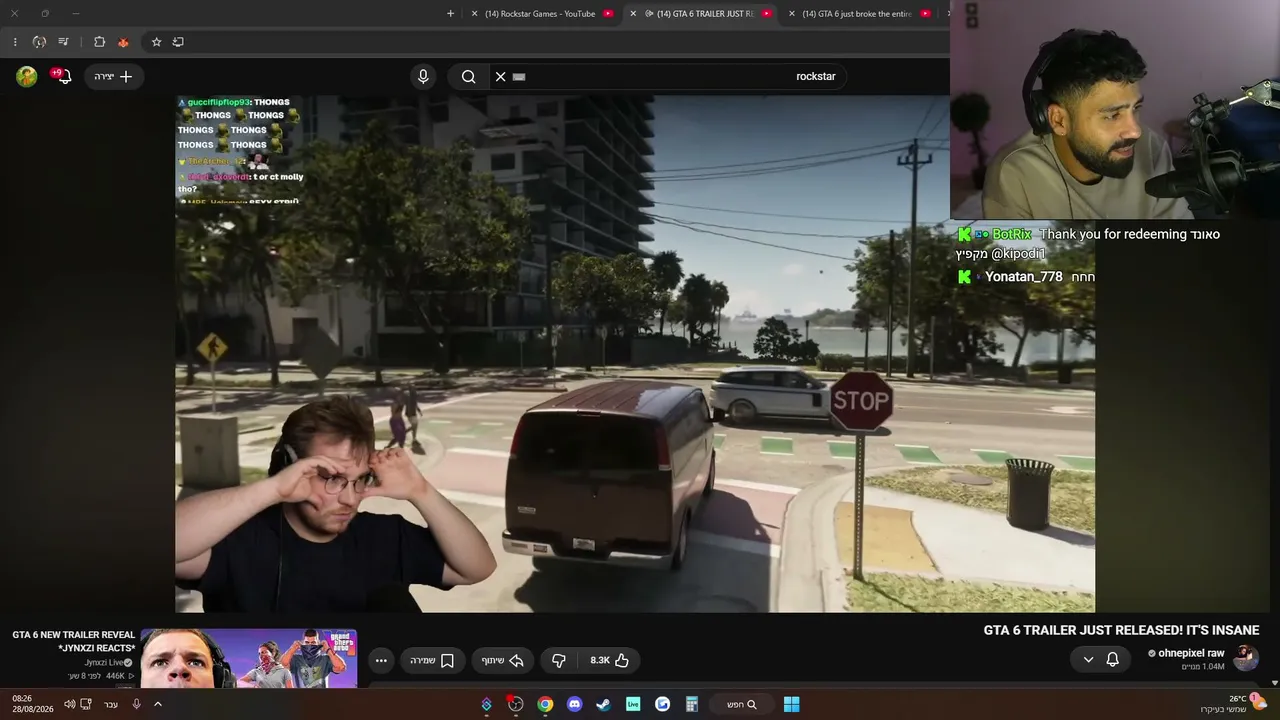Viewport: 1280px width, 720px height.
Task: Switch to GTA 6 just broke the entire tab
Action: coord(857,14)
